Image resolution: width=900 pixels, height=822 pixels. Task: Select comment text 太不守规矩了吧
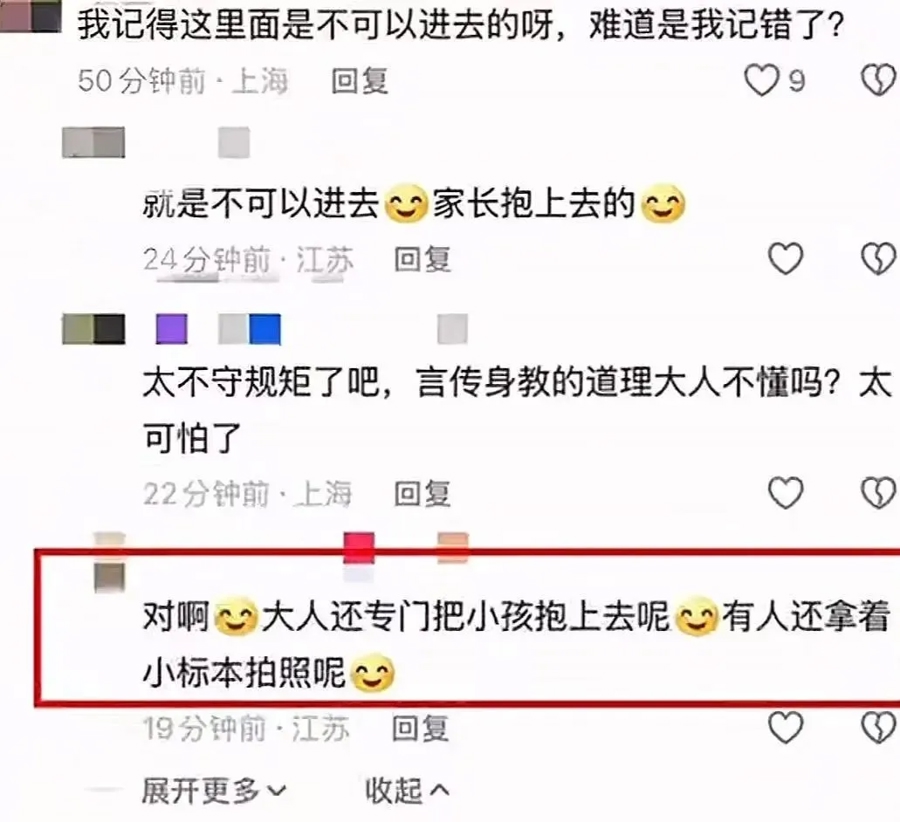click(x=261, y=382)
